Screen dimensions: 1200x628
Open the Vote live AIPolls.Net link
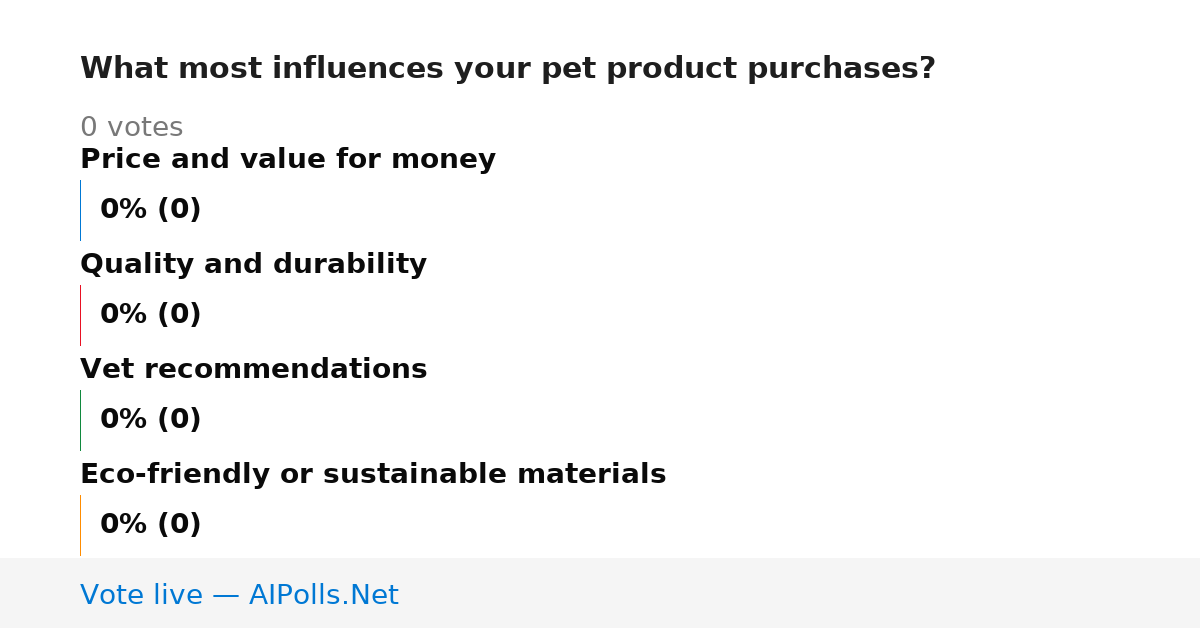239,595
